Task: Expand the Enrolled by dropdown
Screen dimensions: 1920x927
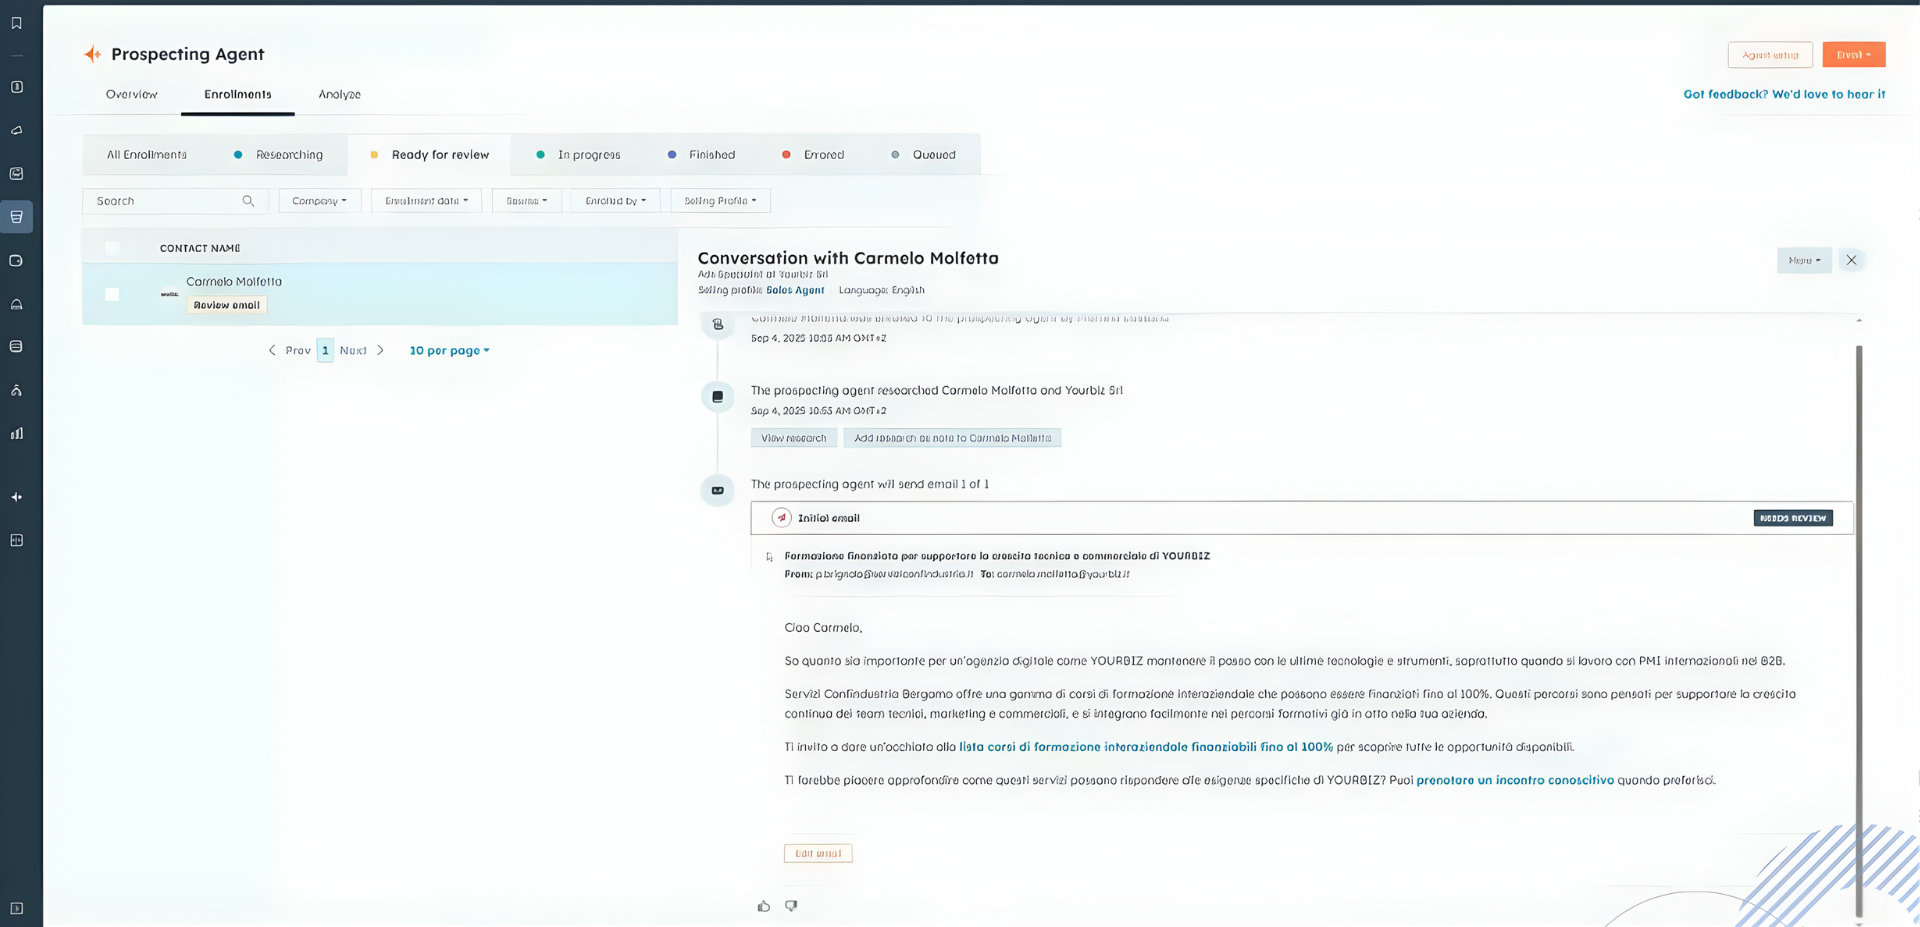Action: click(x=614, y=200)
